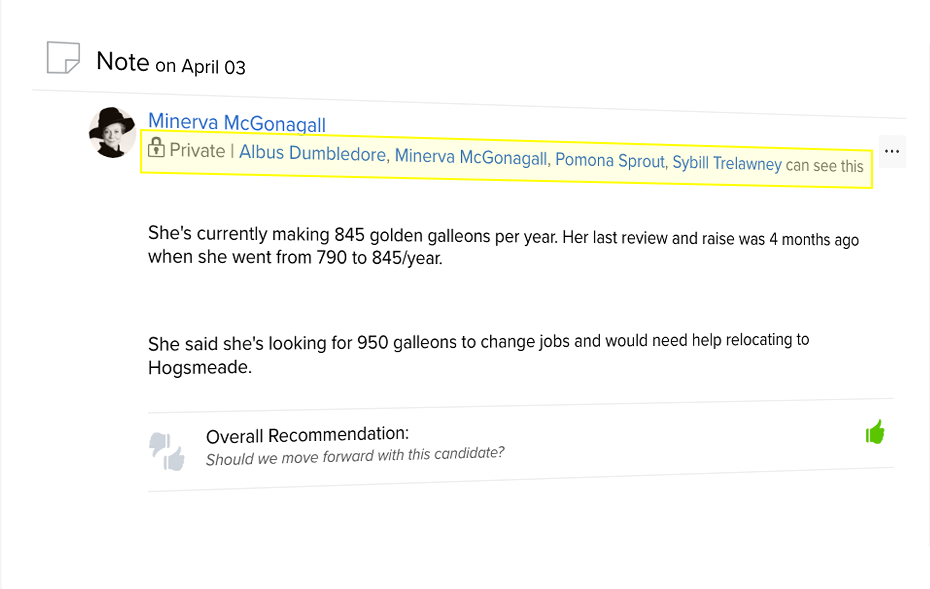Click Minerva McGonagall's avatar photo
The height and width of the screenshot is (589, 930).
[112, 131]
